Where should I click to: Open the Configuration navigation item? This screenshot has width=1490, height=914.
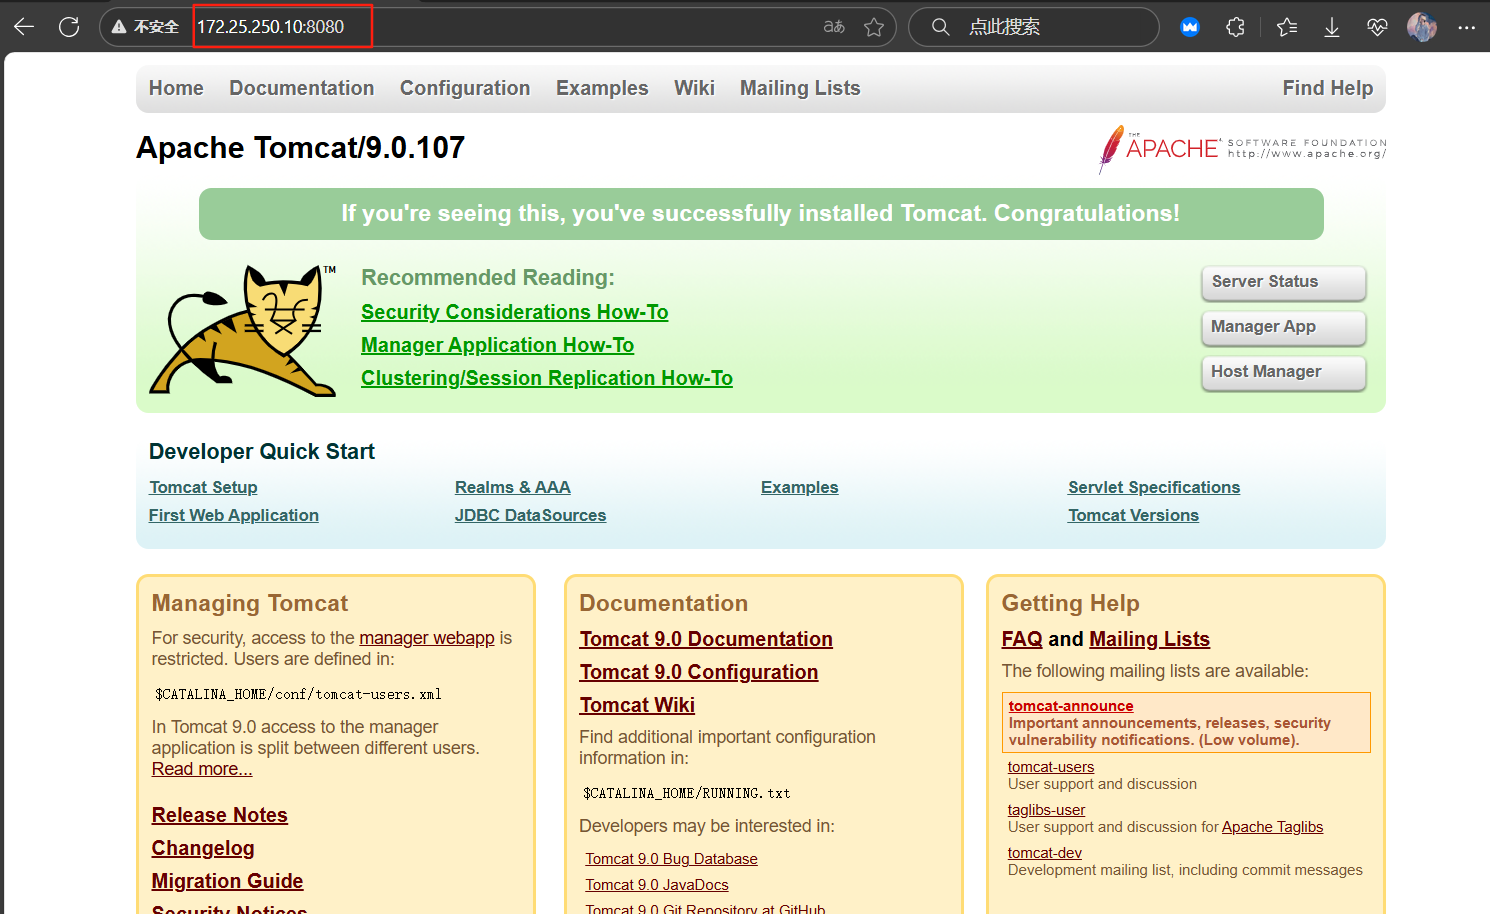pyautogui.click(x=465, y=88)
